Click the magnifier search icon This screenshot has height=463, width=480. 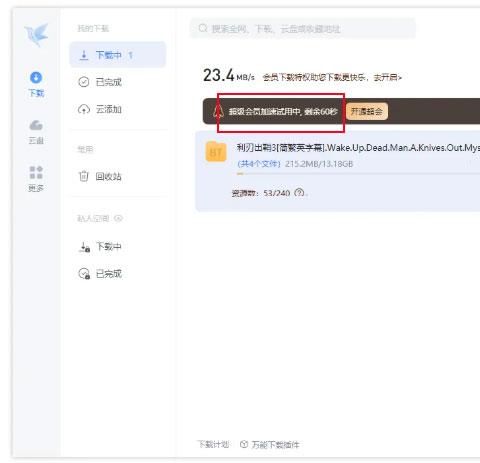(x=203, y=28)
